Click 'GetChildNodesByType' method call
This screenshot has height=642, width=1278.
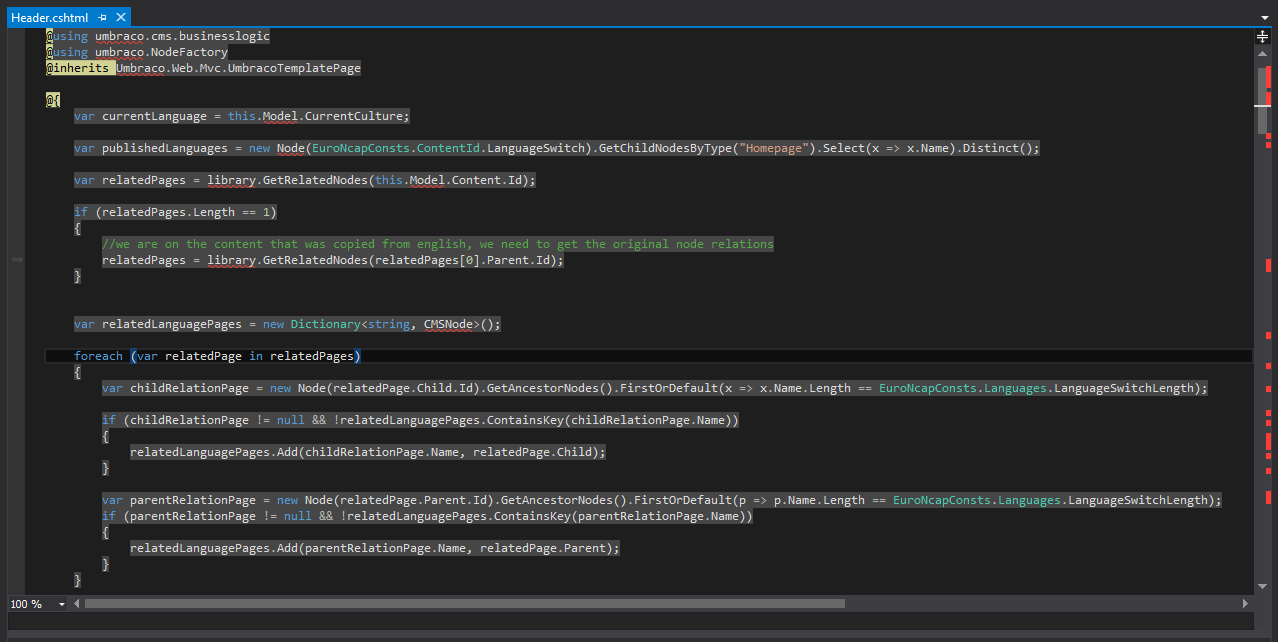tap(665, 148)
